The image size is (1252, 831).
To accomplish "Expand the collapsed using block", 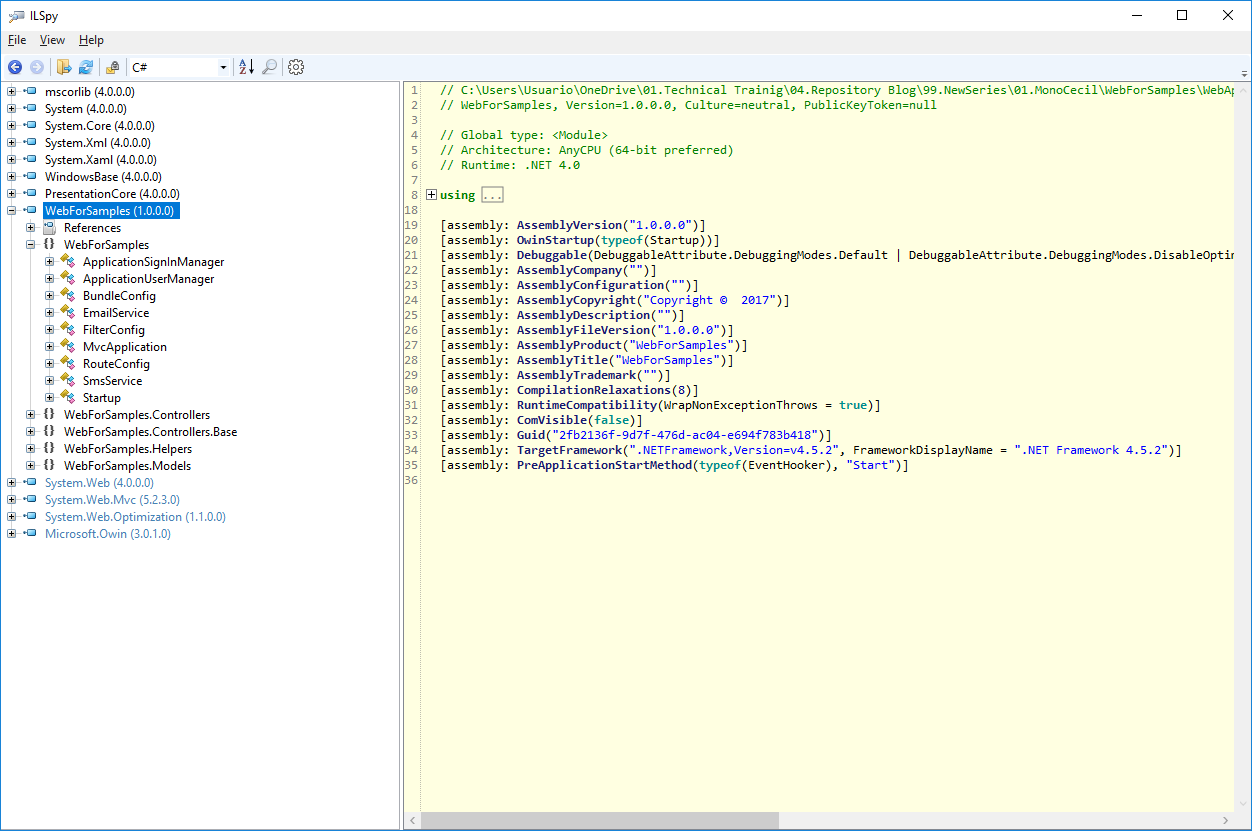I will 431,195.
